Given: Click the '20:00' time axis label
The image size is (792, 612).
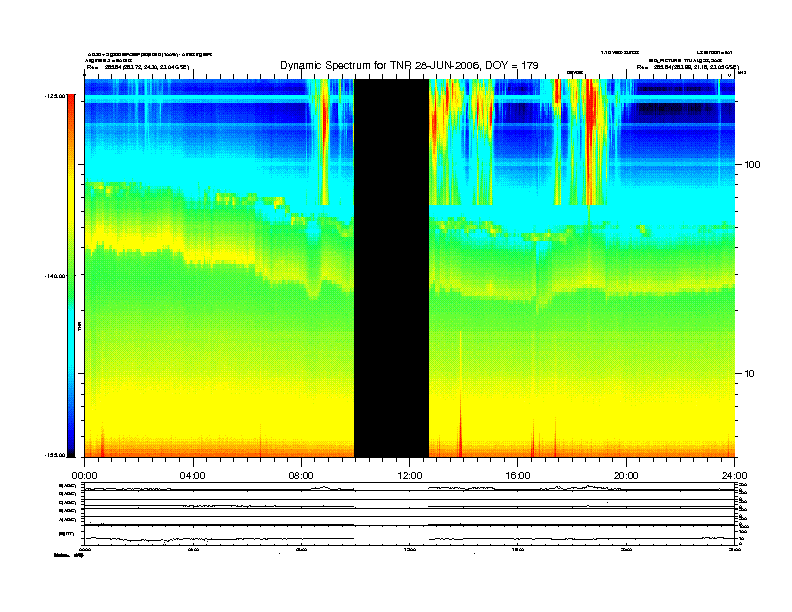Looking at the screenshot, I should pyautogui.click(x=626, y=476).
